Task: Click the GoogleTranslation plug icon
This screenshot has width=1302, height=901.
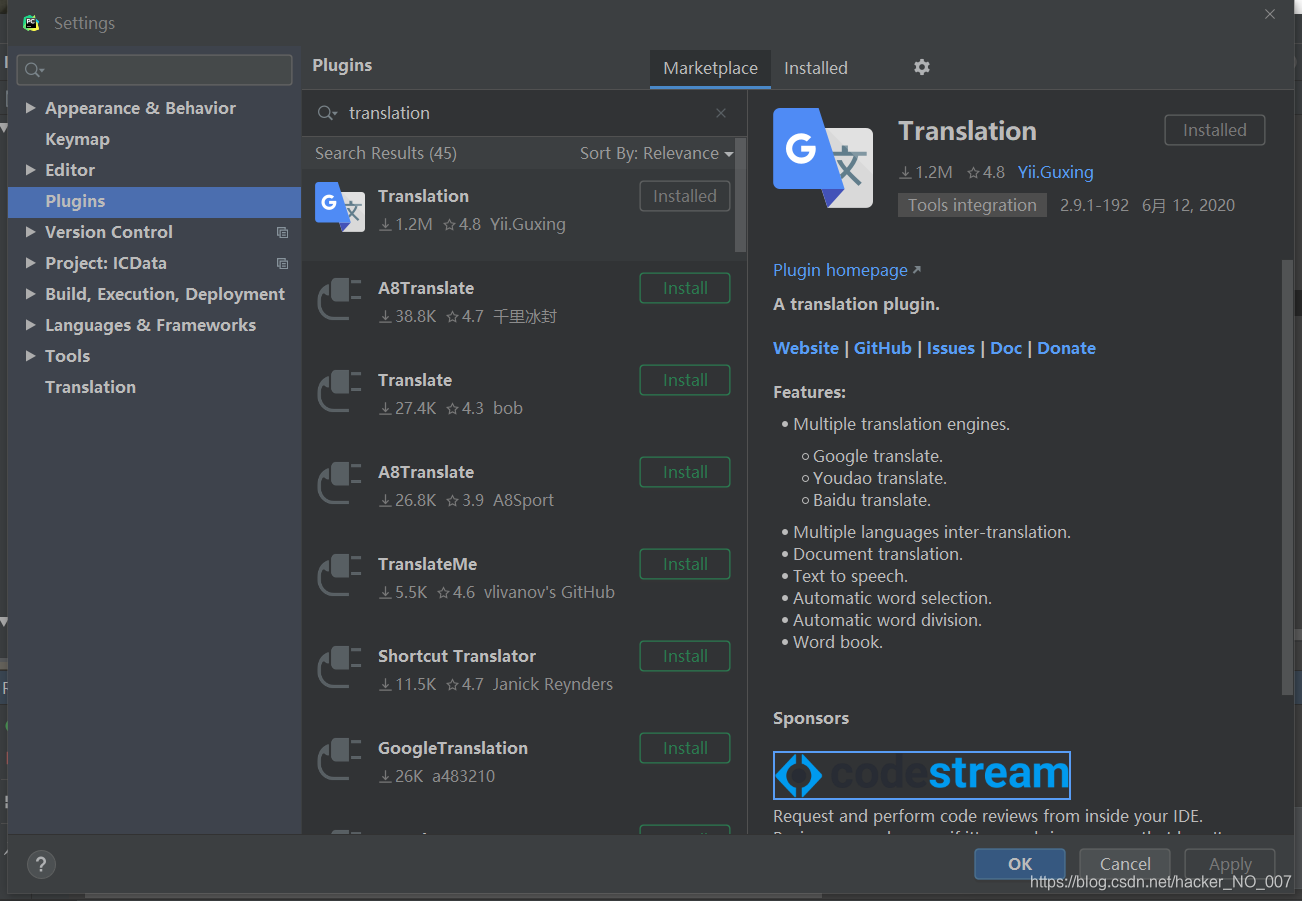Action: pos(340,759)
